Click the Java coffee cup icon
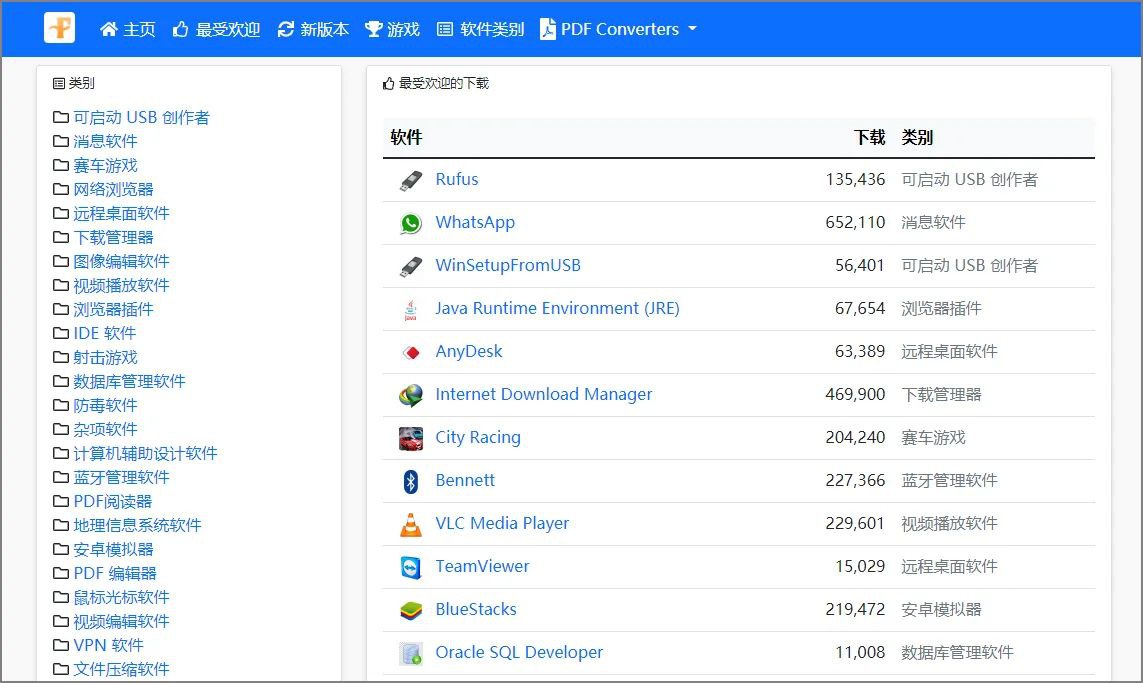Viewport: 1143px width, 683px height. 409,309
